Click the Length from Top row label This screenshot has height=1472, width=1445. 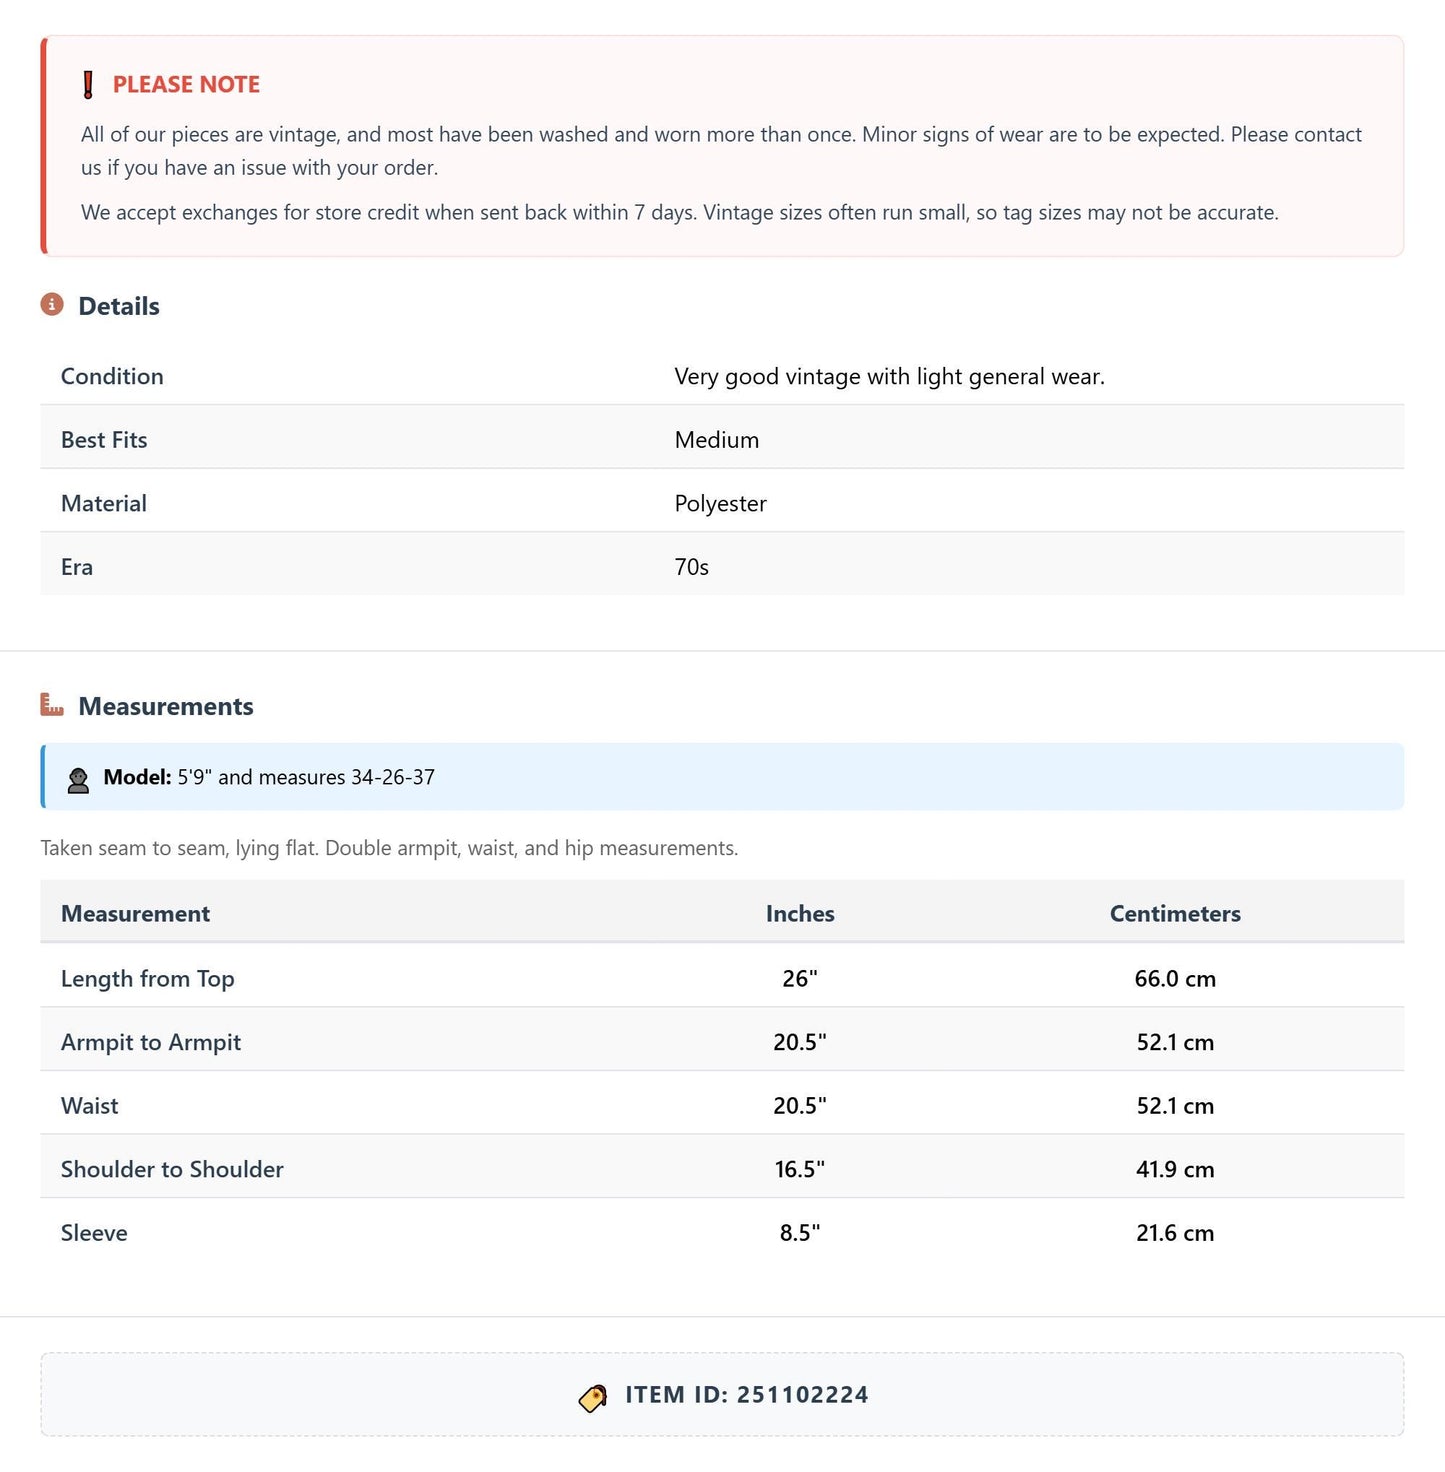[147, 979]
